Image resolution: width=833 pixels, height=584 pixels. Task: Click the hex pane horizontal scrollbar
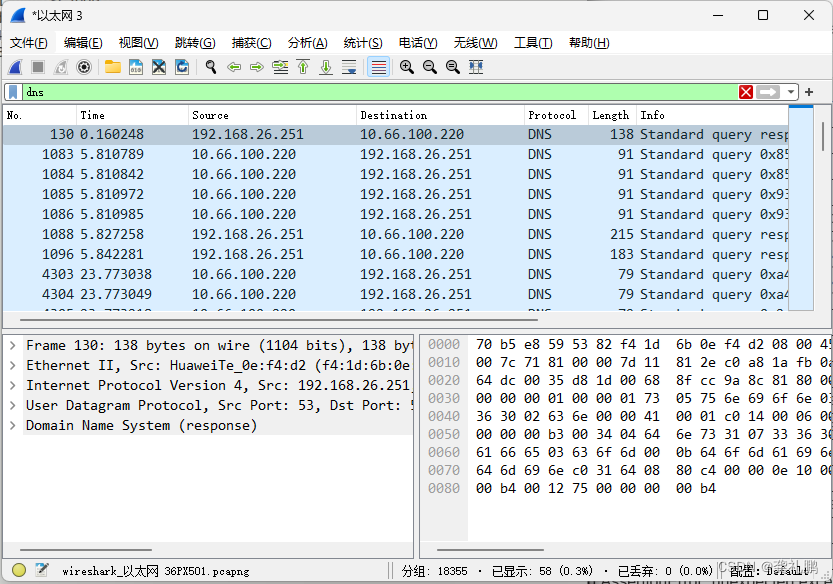[490, 550]
